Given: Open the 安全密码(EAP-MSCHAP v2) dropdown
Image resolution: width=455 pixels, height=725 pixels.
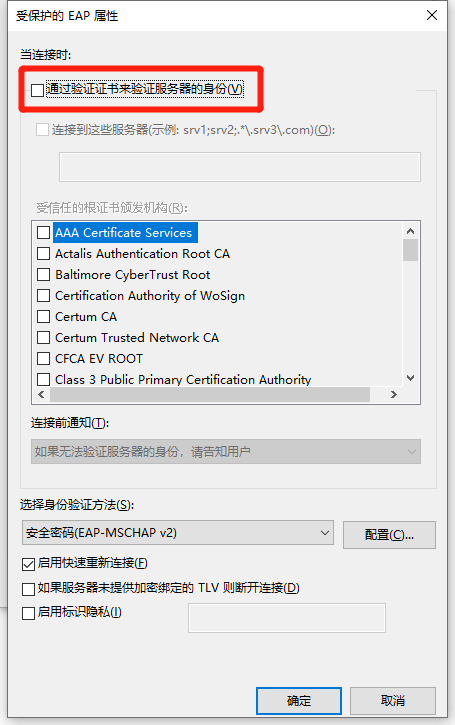Looking at the screenshot, I should point(178,533).
